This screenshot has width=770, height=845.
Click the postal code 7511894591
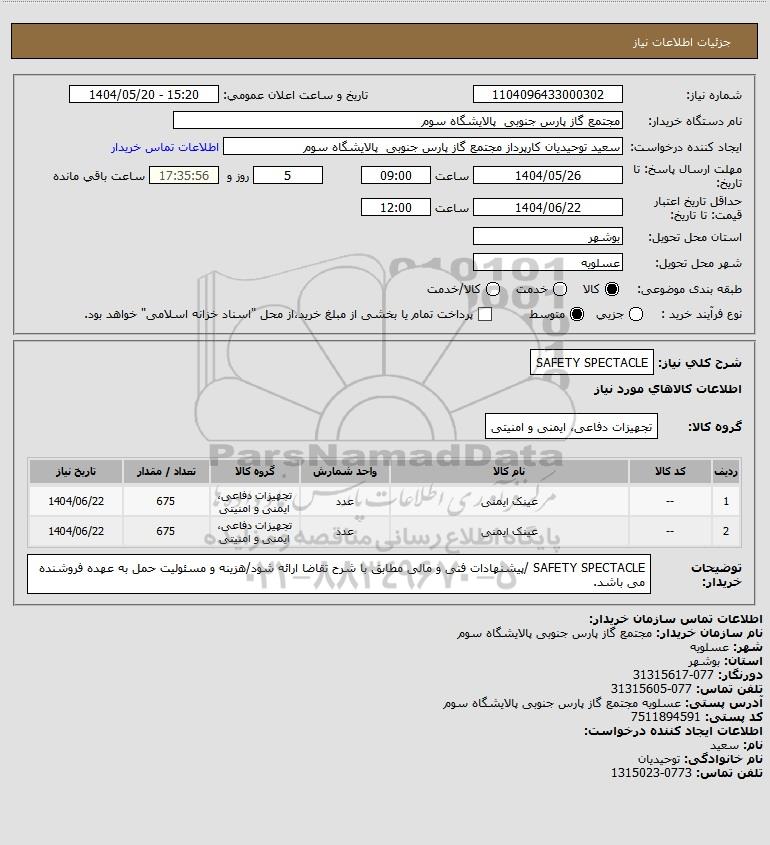(x=665, y=717)
